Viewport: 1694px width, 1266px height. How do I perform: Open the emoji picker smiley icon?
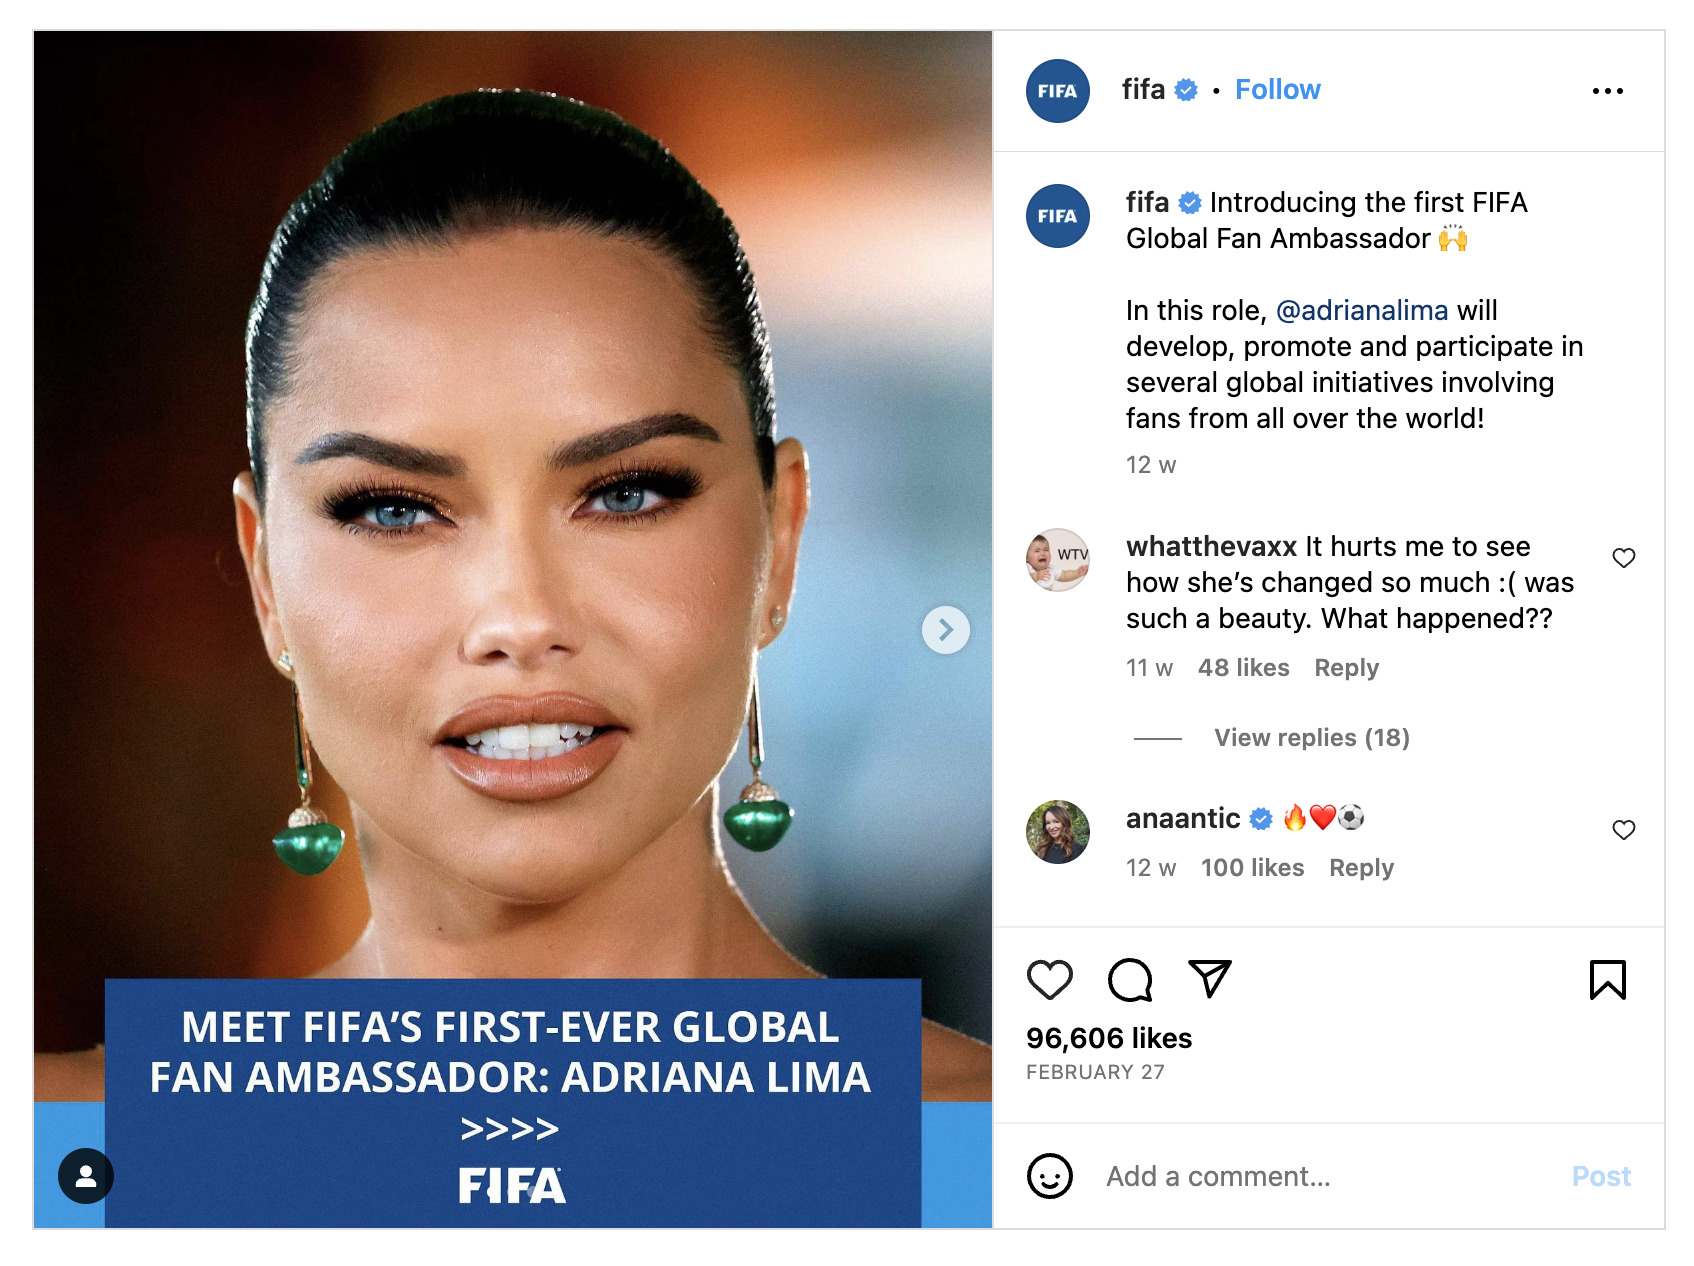pyautogui.click(x=1049, y=1176)
